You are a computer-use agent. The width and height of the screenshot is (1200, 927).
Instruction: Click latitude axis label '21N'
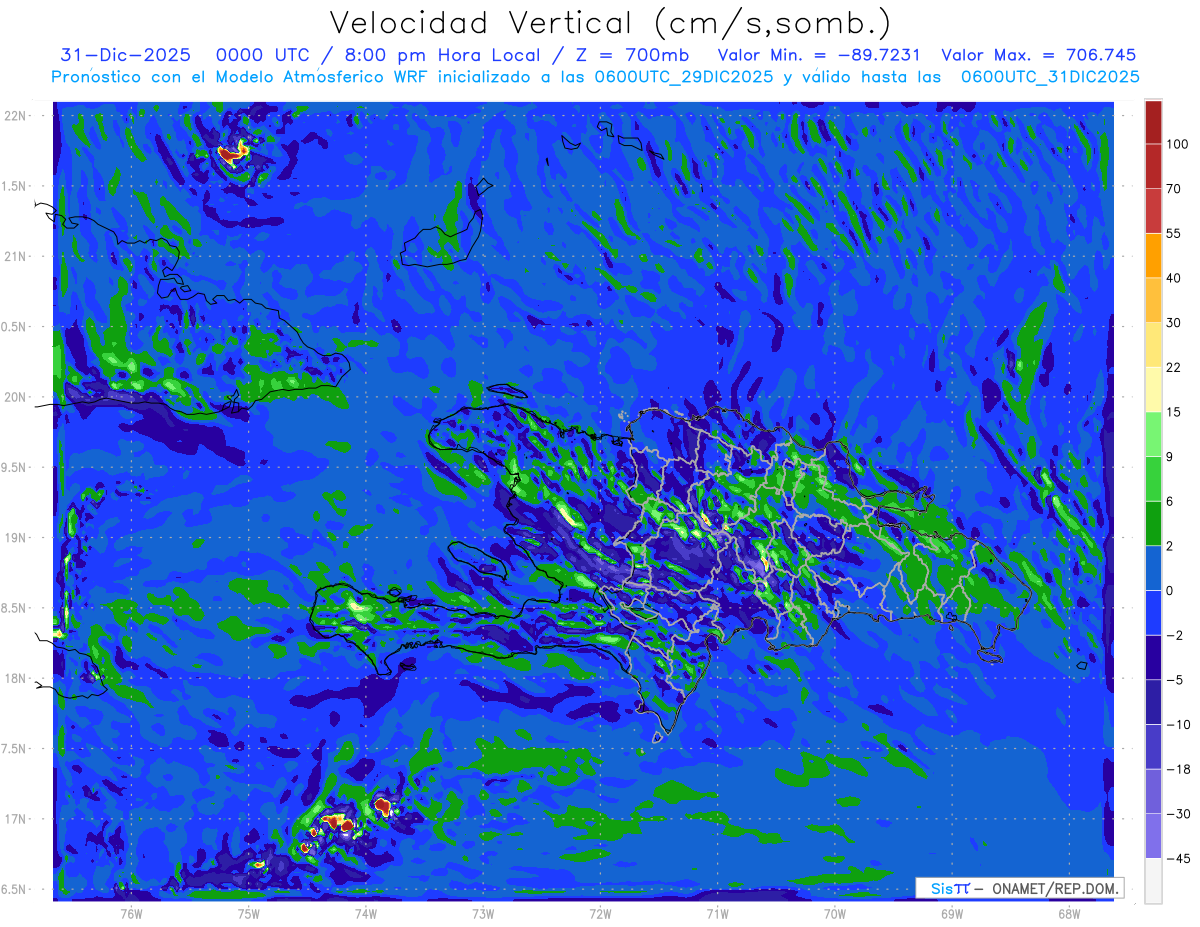click(16, 257)
